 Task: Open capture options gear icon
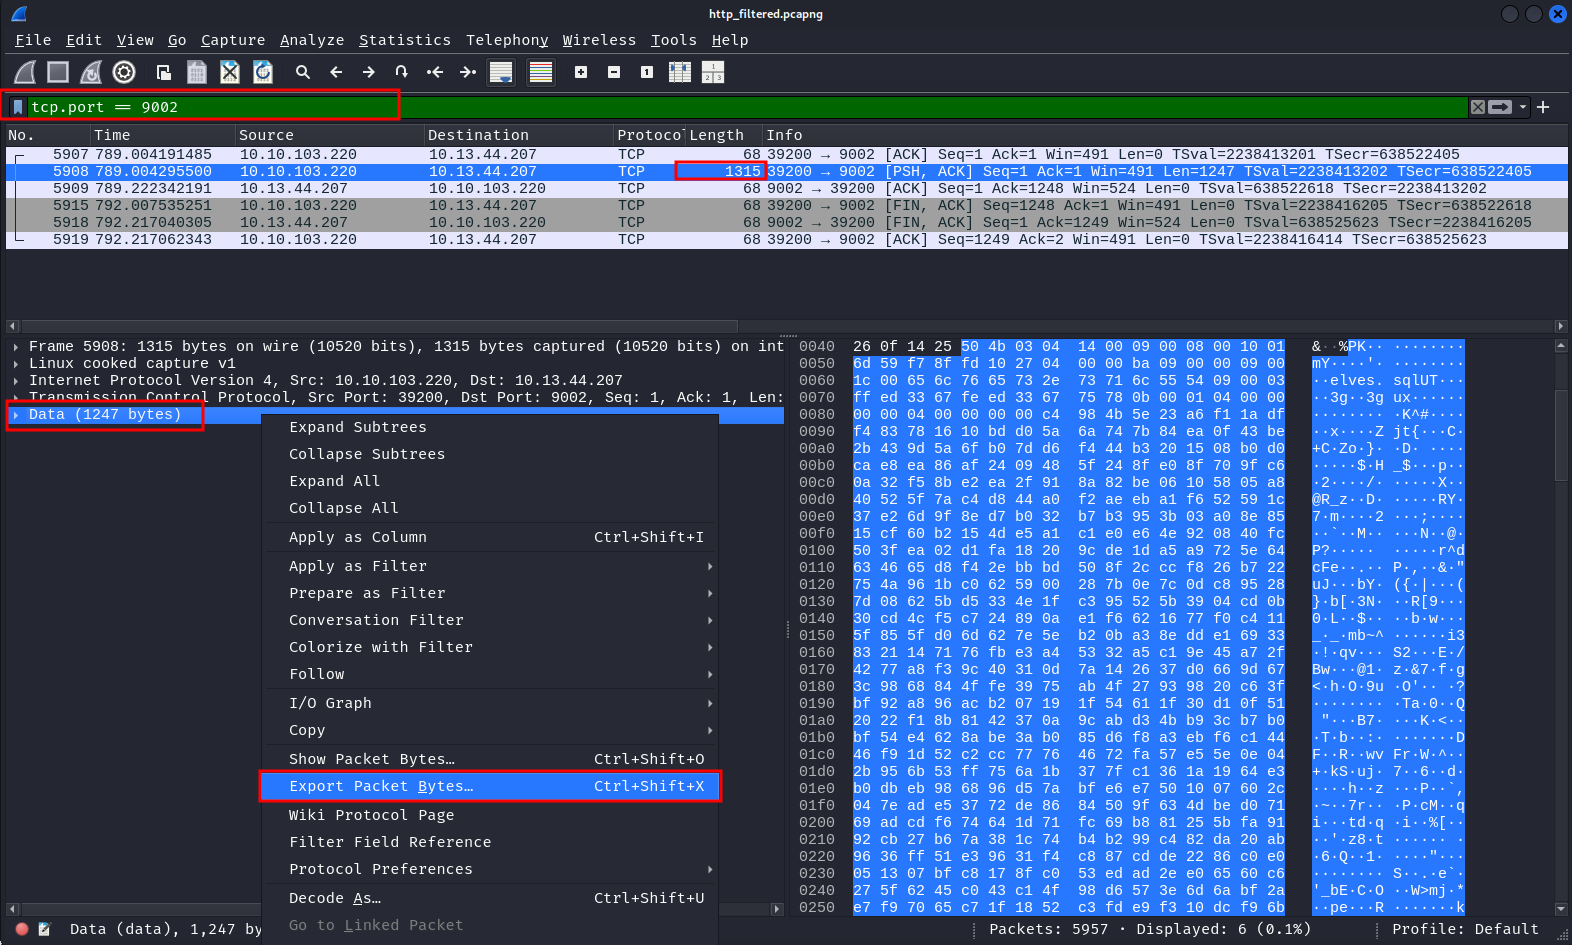point(124,72)
